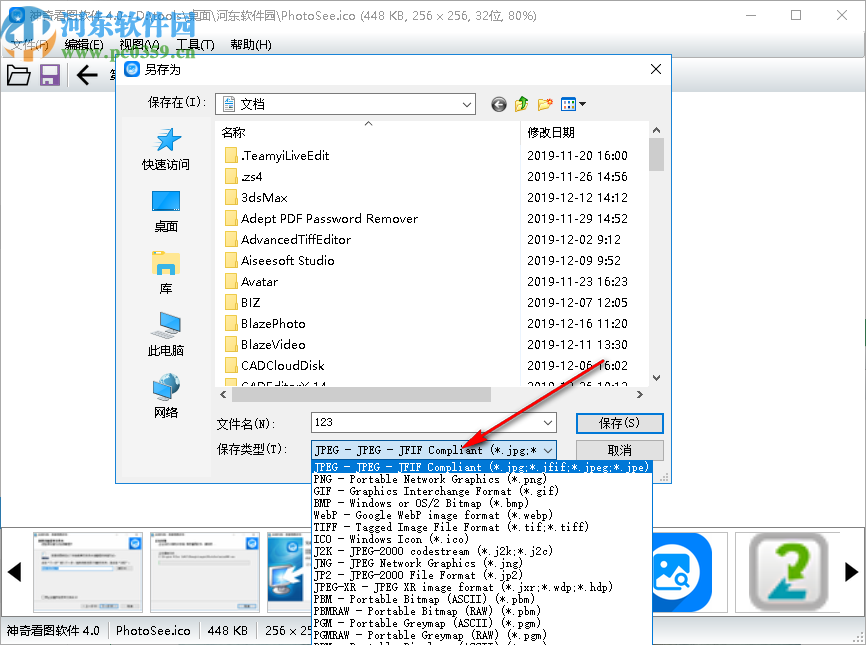The image size is (866, 645).
Task: Open the 工具(T) menu
Action: [x=196, y=45]
